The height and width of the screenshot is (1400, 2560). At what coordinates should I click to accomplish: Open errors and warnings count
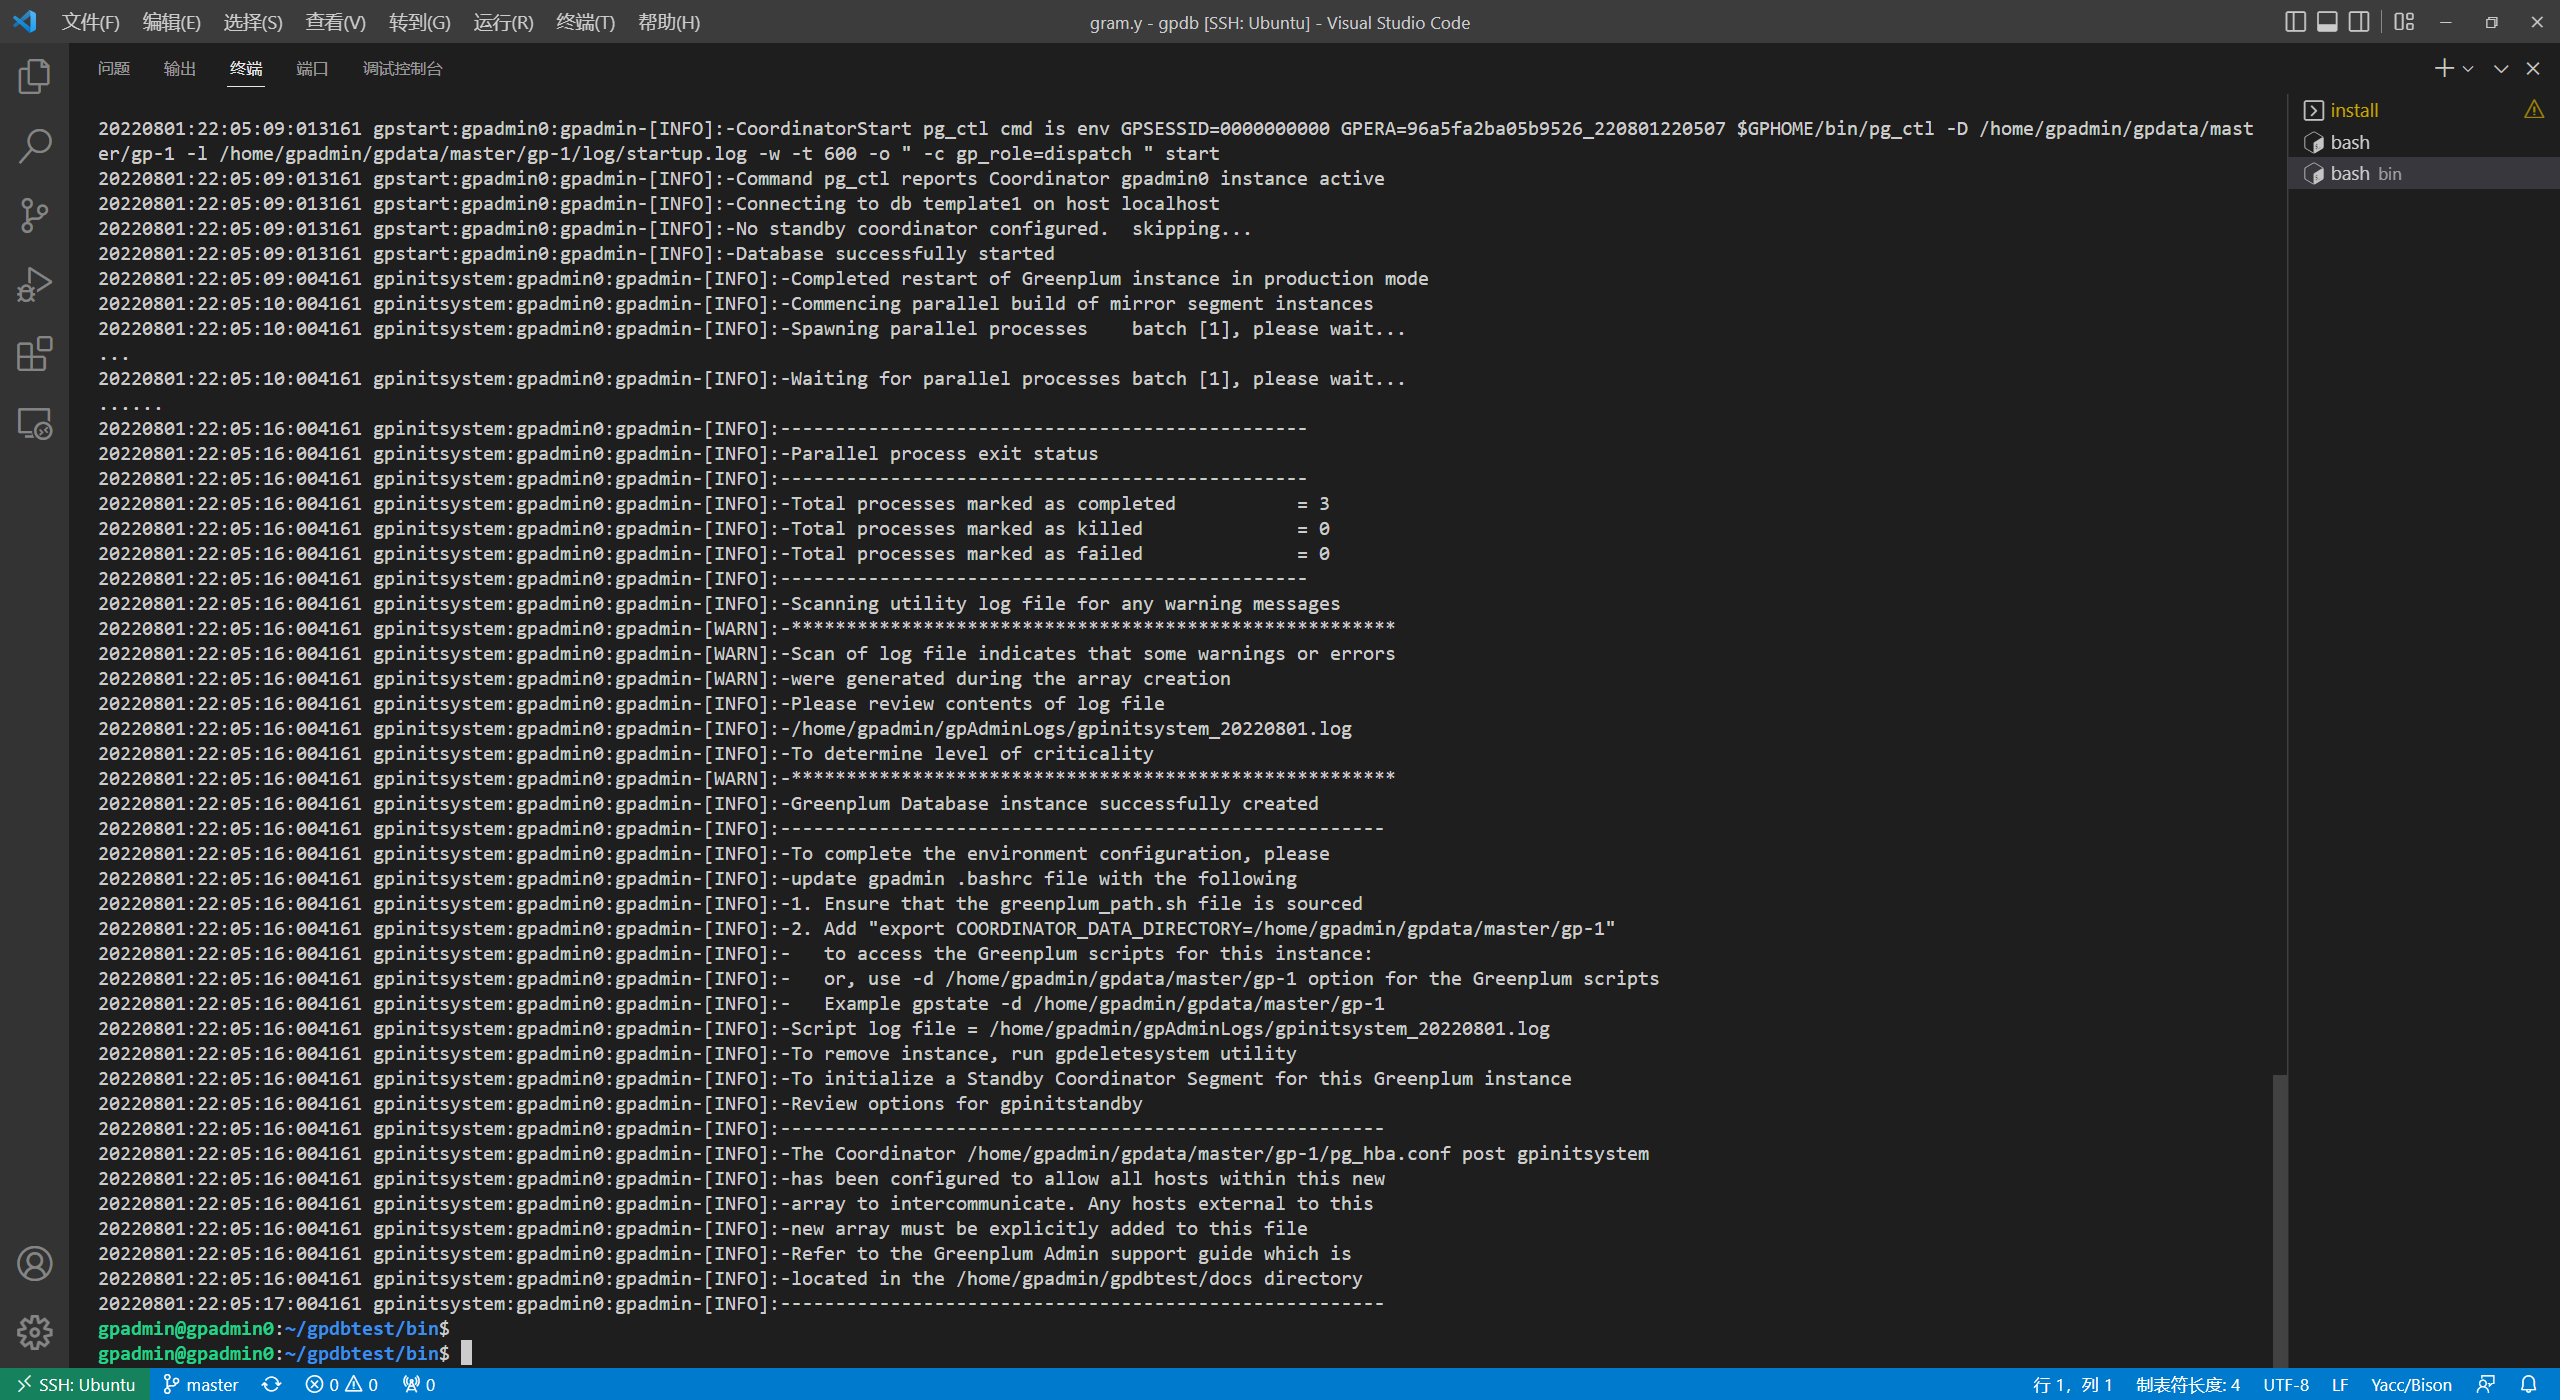coord(342,1385)
